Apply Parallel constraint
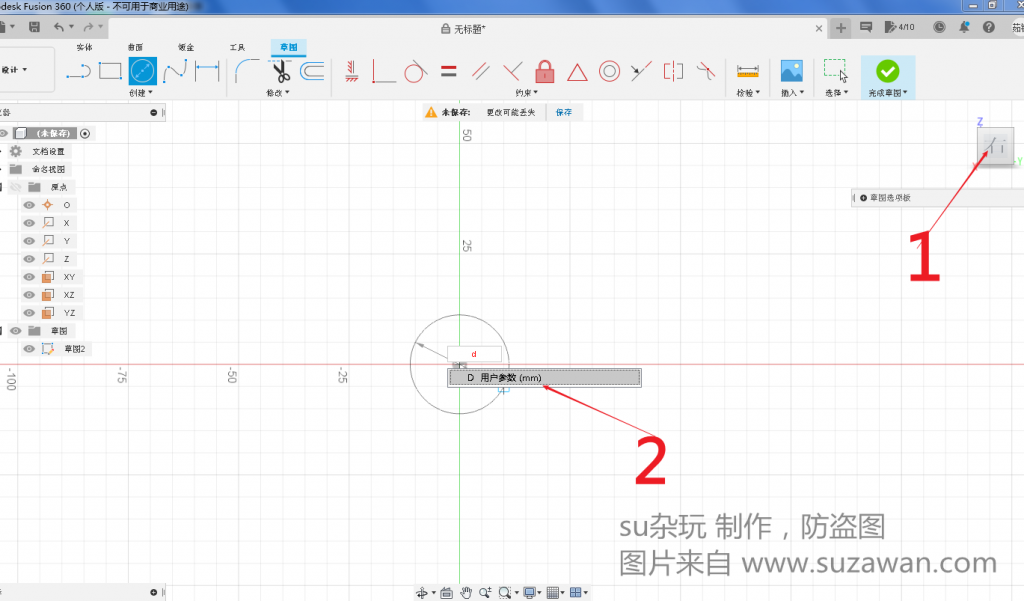The width and height of the screenshot is (1024, 601). click(481, 71)
